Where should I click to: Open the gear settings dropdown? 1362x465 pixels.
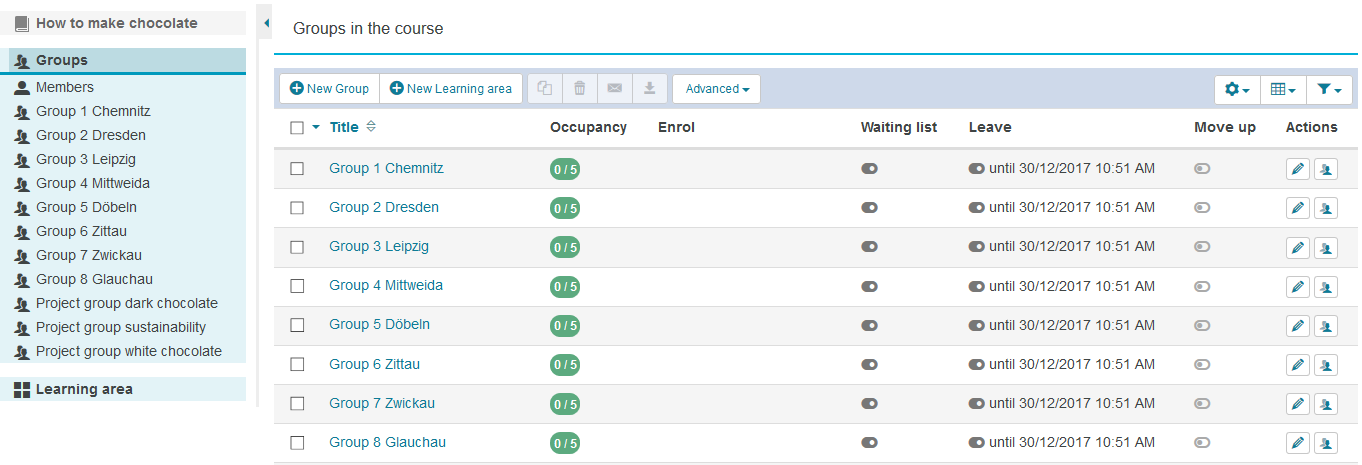click(1237, 90)
